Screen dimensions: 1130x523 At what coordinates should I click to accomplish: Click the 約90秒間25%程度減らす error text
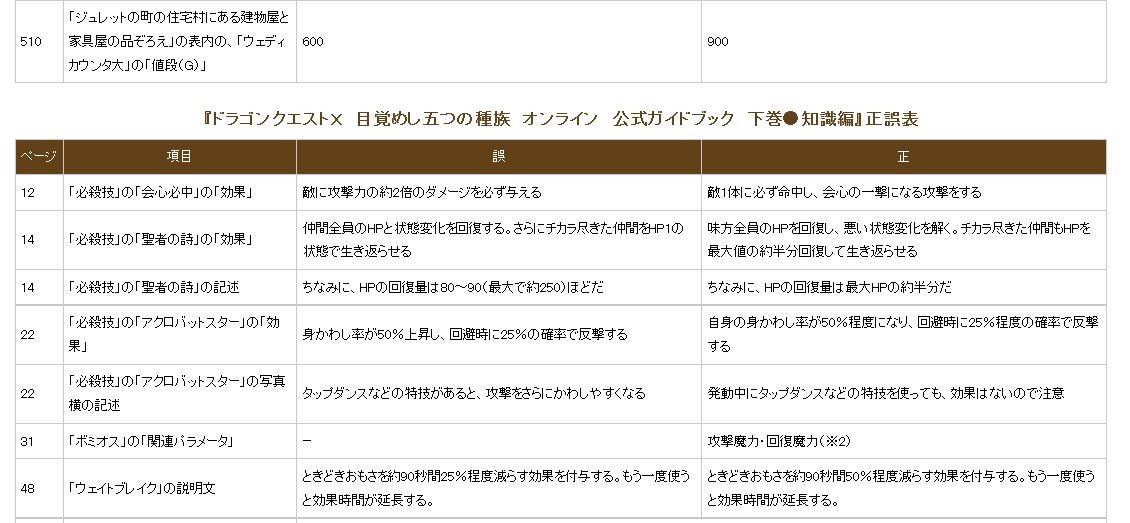[x=496, y=488]
